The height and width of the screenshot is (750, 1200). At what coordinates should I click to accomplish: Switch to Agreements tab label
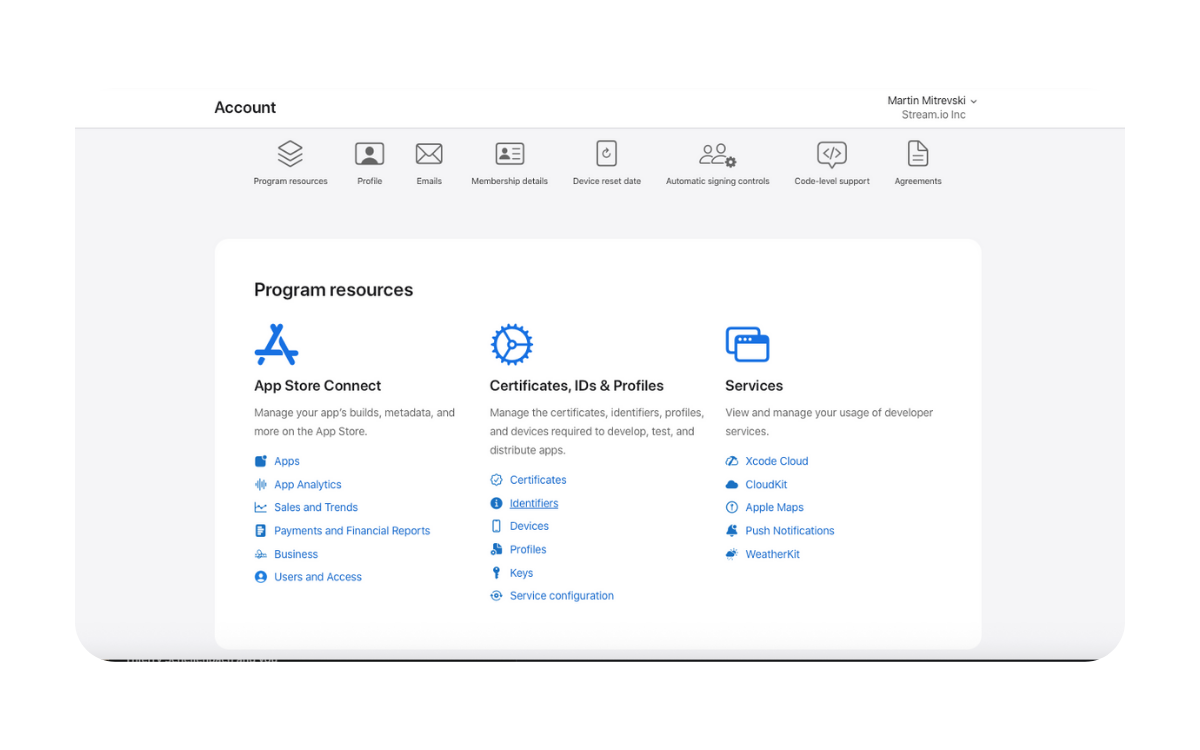click(x=918, y=181)
